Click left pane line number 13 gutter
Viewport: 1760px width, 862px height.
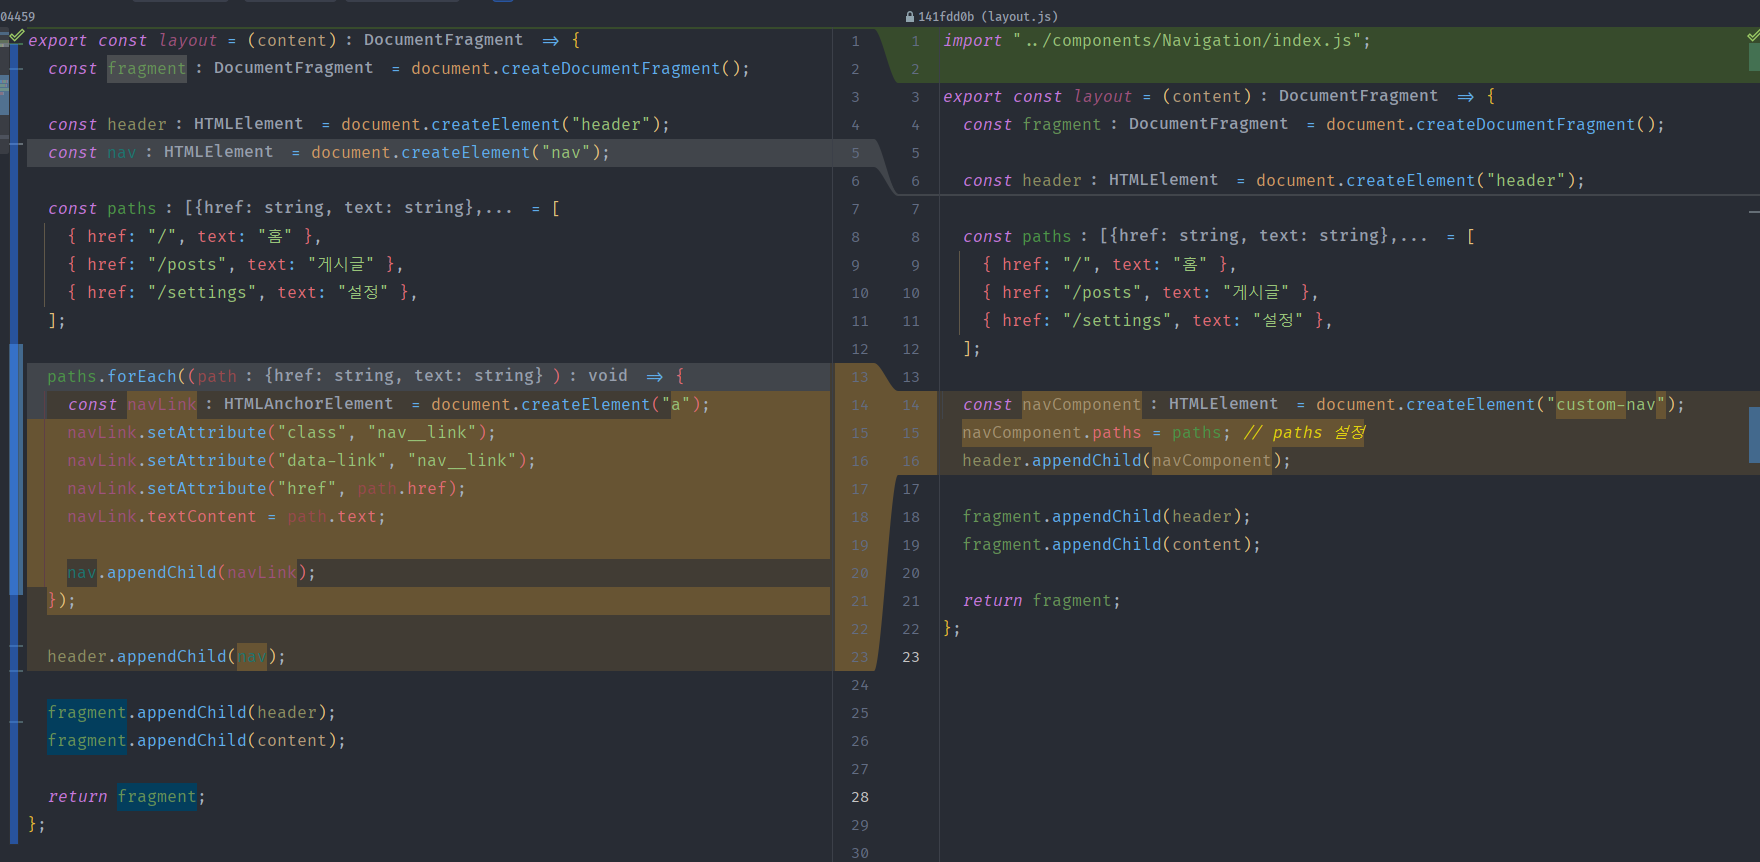click(860, 377)
